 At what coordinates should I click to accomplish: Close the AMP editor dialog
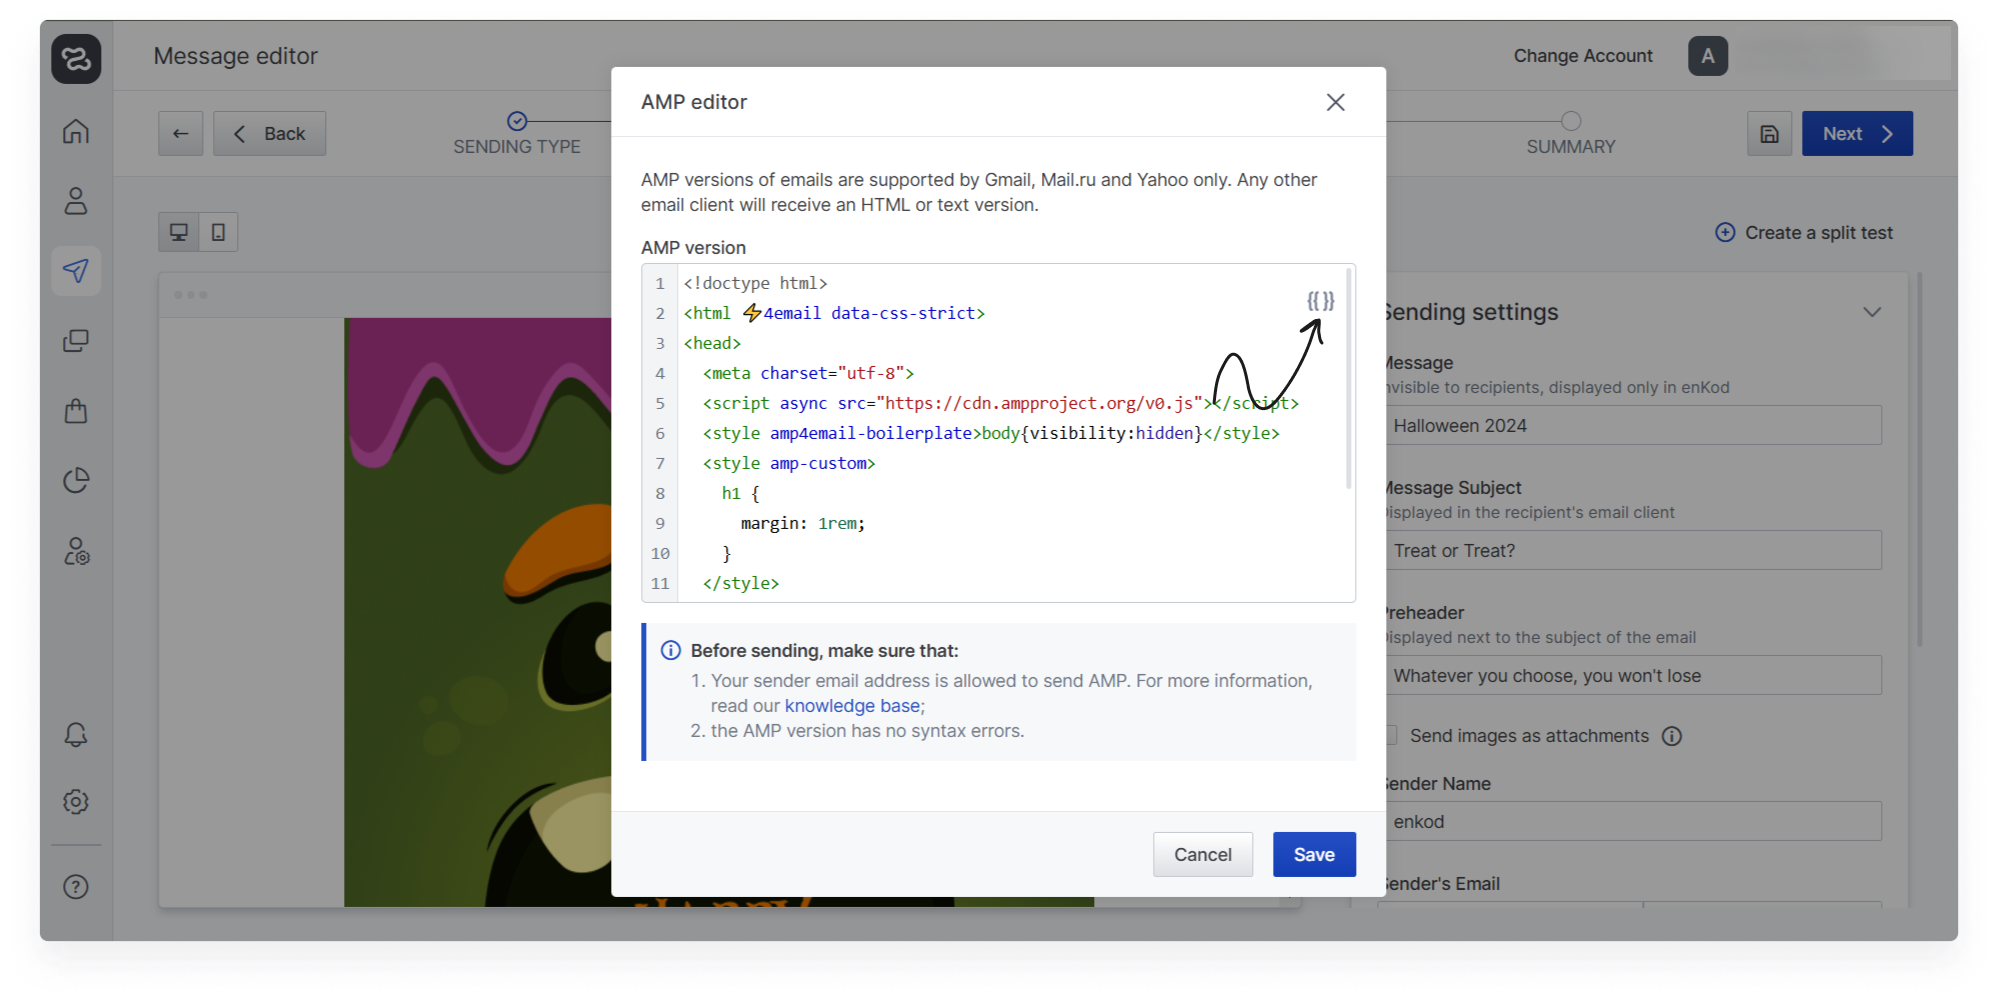(x=1335, y=102)
